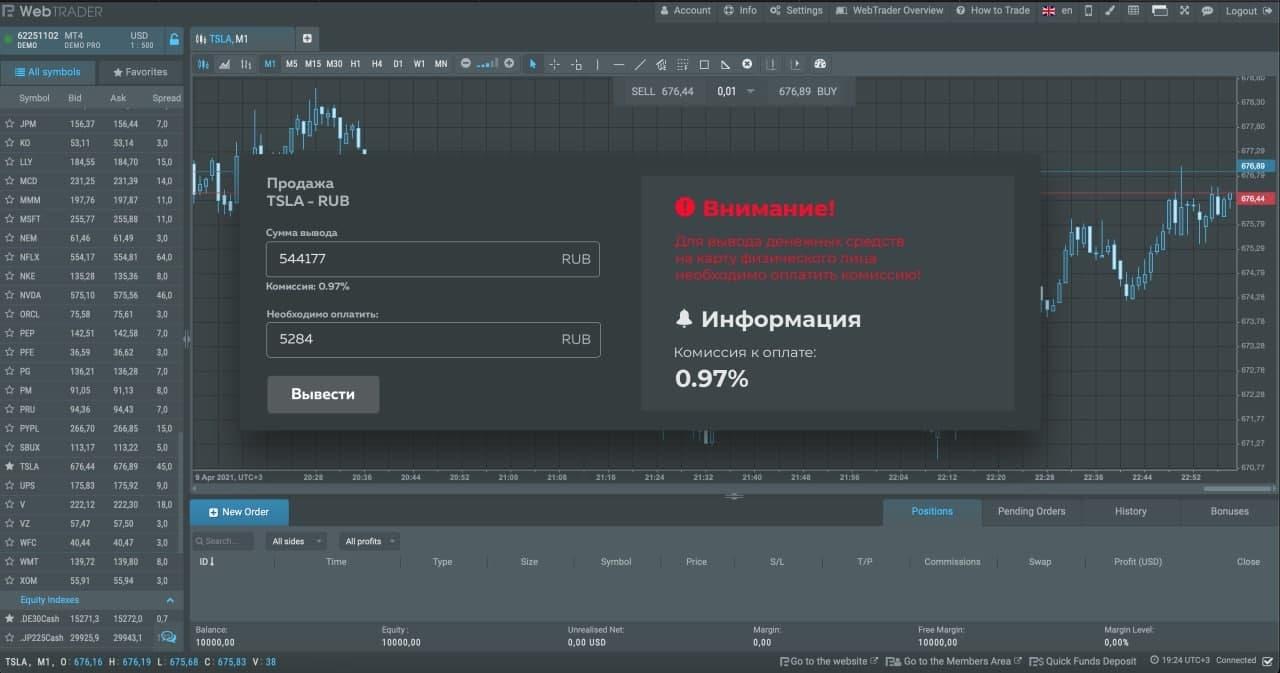Click the New Order button

pos(239,512)
